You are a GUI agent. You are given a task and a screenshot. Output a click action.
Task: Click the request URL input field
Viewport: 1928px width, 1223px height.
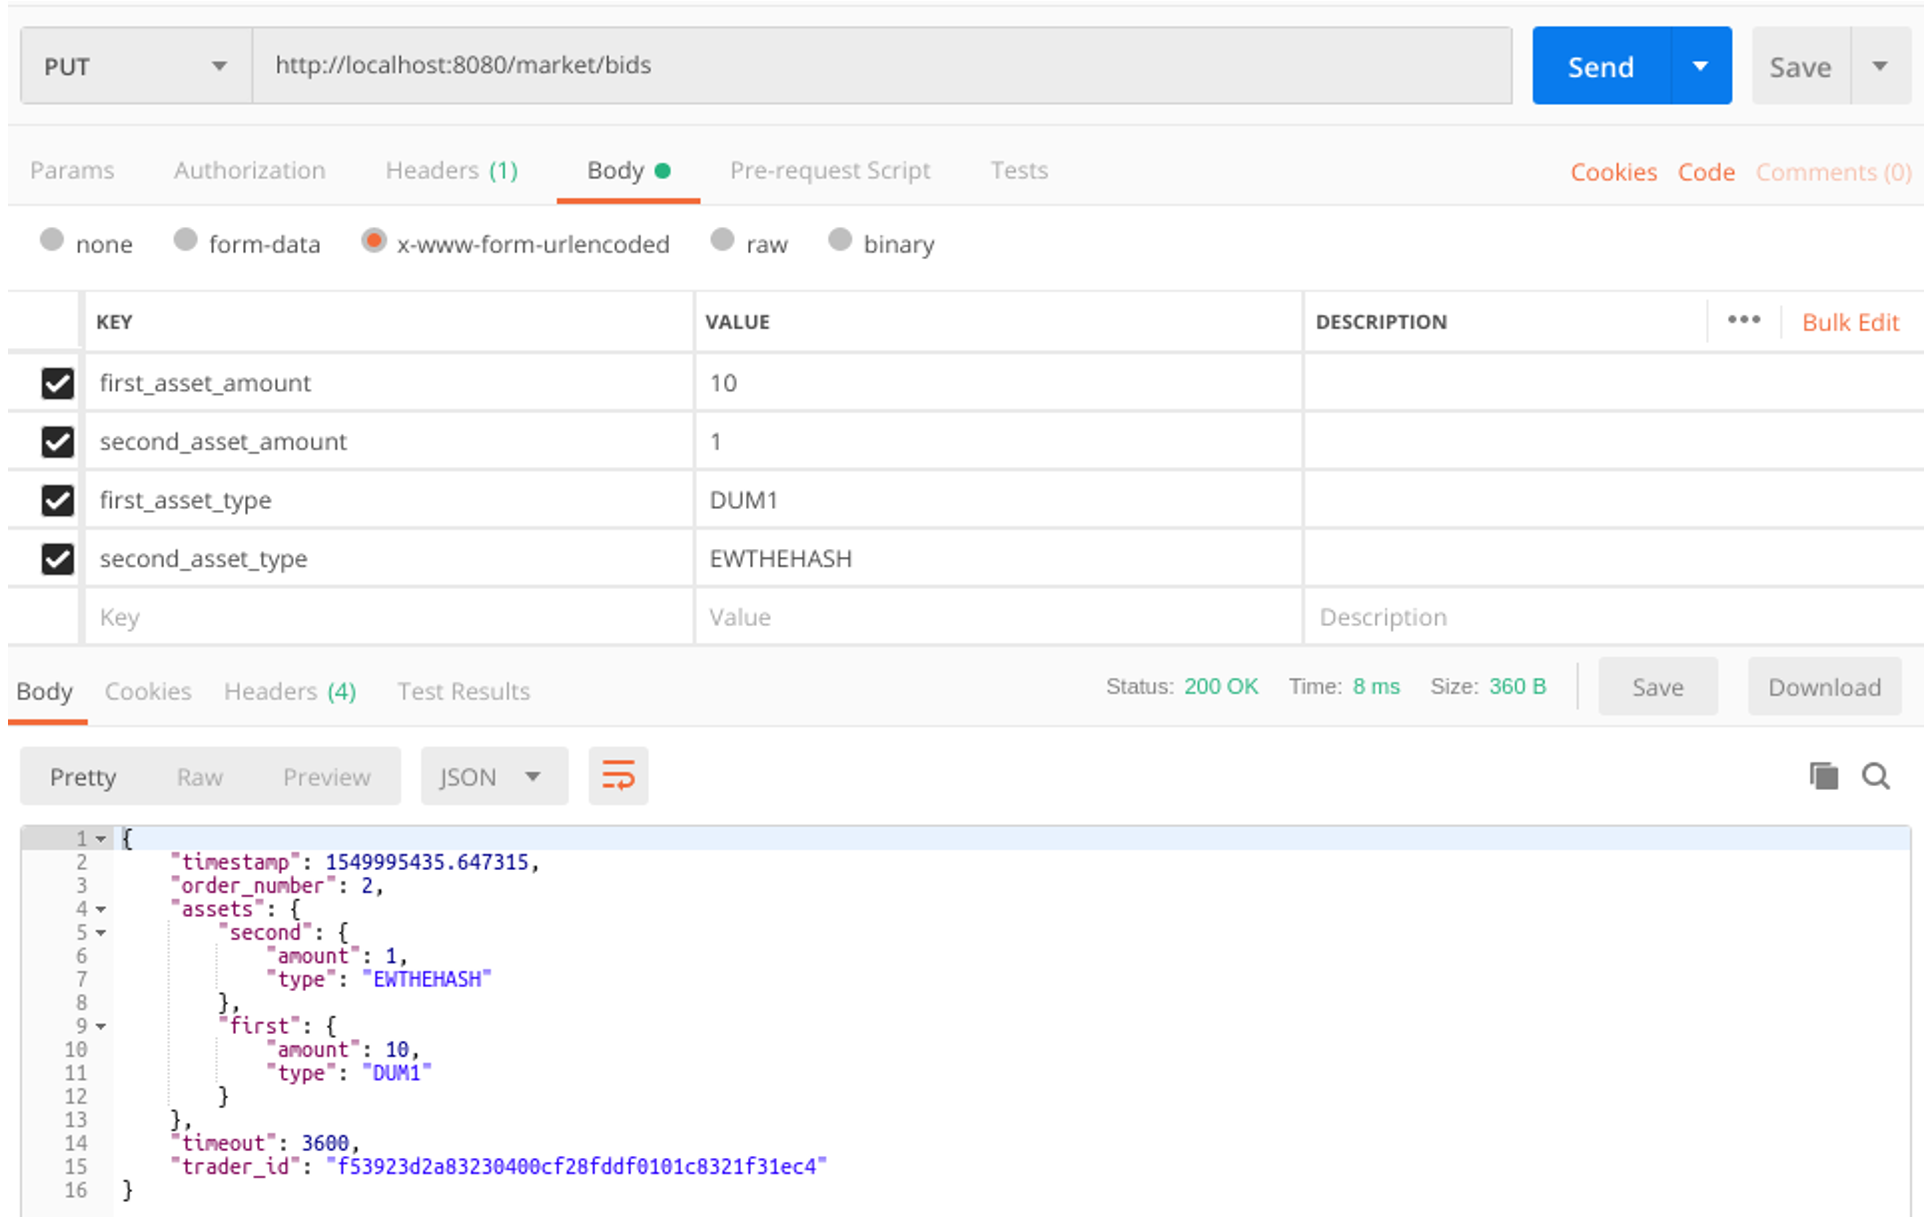(x=880, y=66)
